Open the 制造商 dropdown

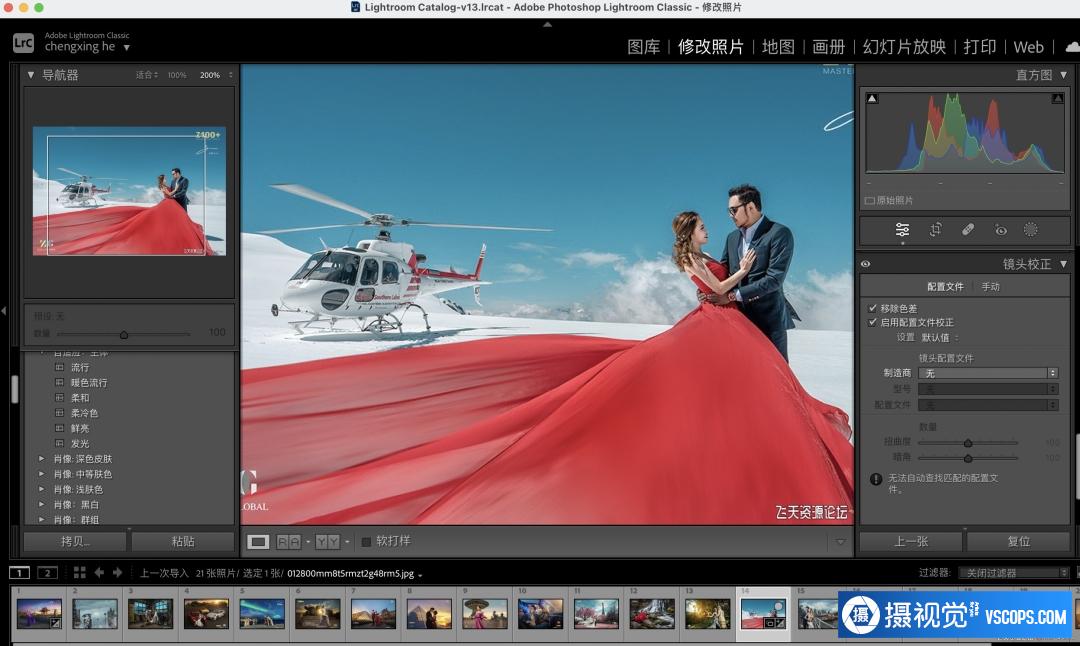point(988,373)
